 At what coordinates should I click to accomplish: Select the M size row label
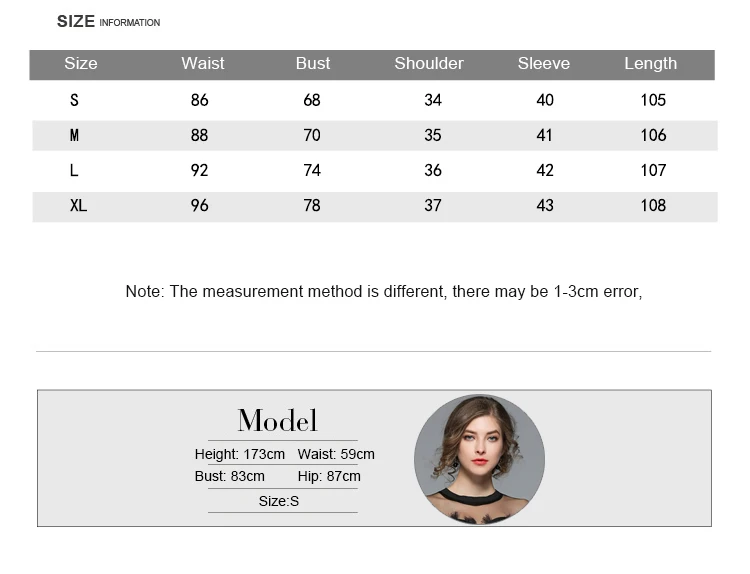[74, 135]
